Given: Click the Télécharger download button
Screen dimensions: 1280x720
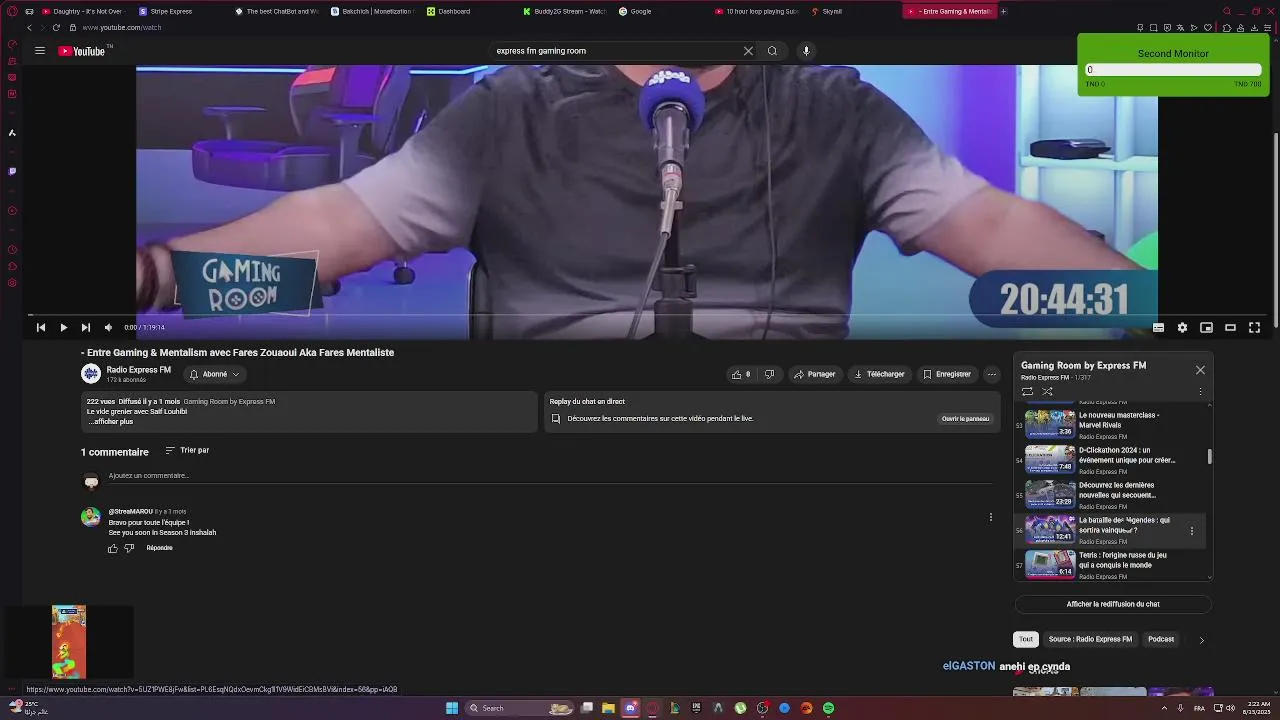Looking at the screenshot, I should pyautogui.click(x=879, y=374).
